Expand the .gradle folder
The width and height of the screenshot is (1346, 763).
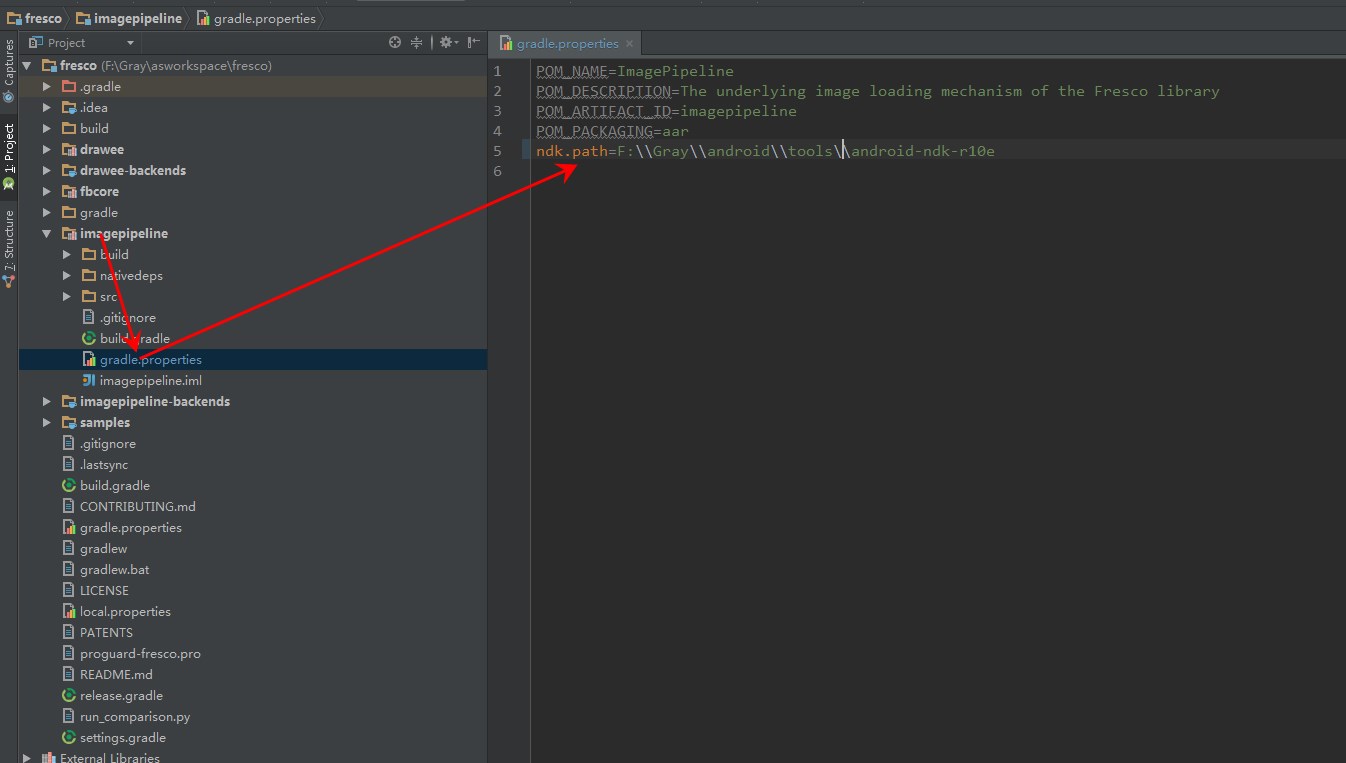point(46,87)
